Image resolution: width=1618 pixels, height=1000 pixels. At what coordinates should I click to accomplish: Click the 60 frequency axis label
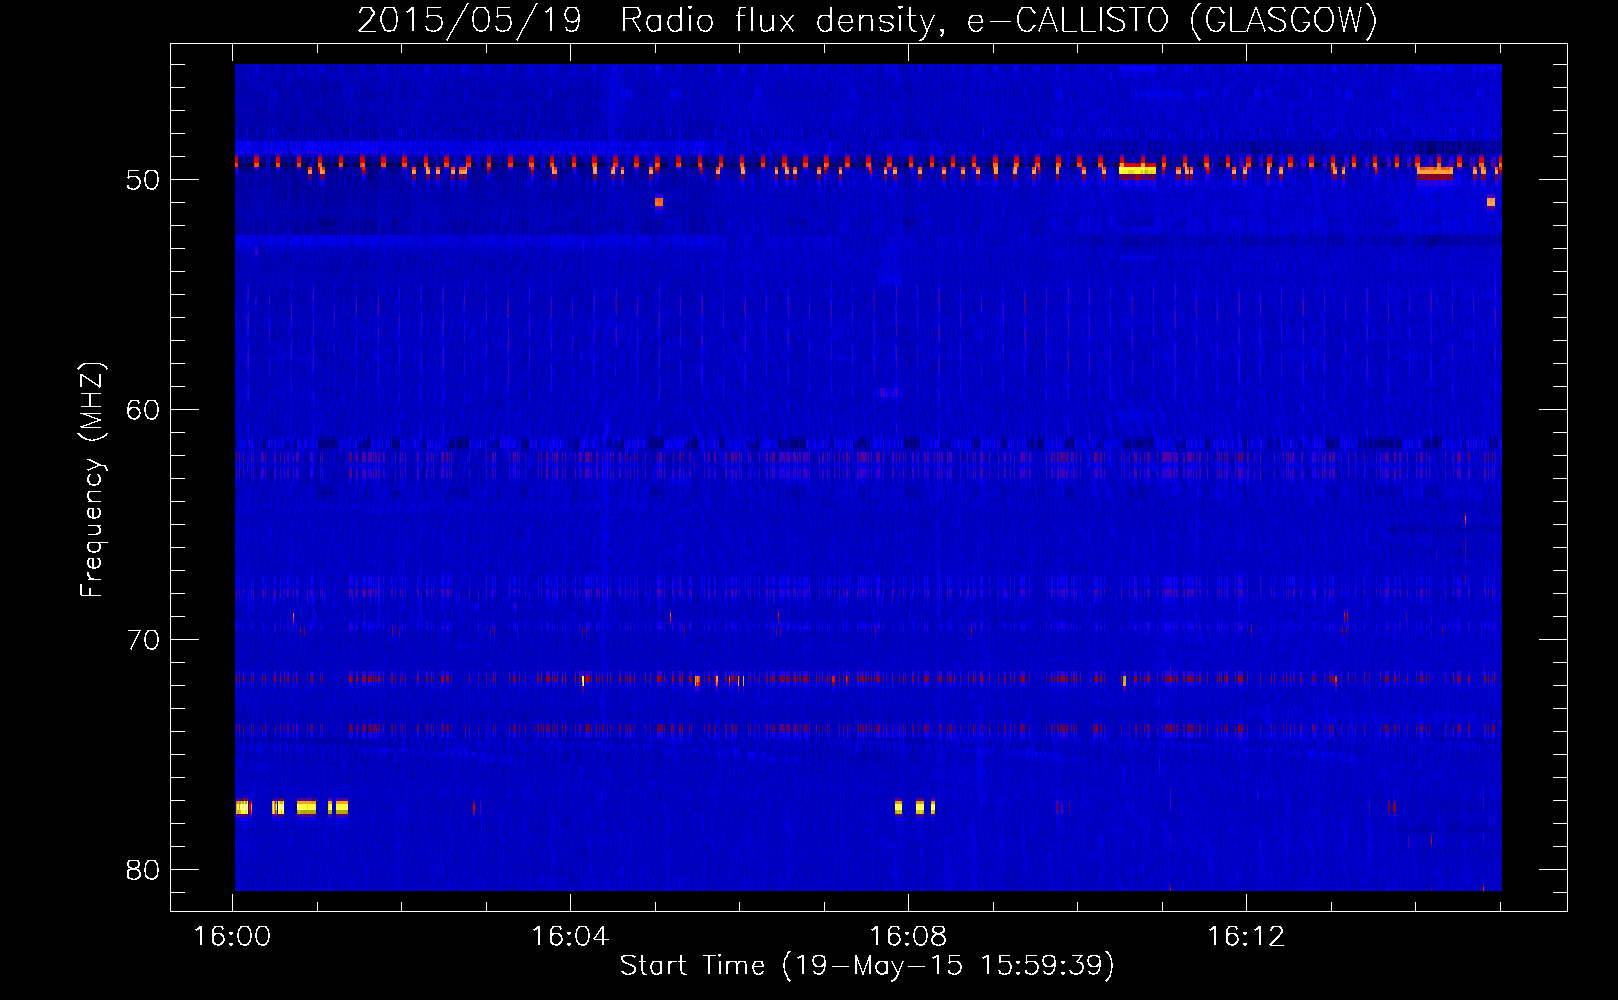tap(143, 410)
